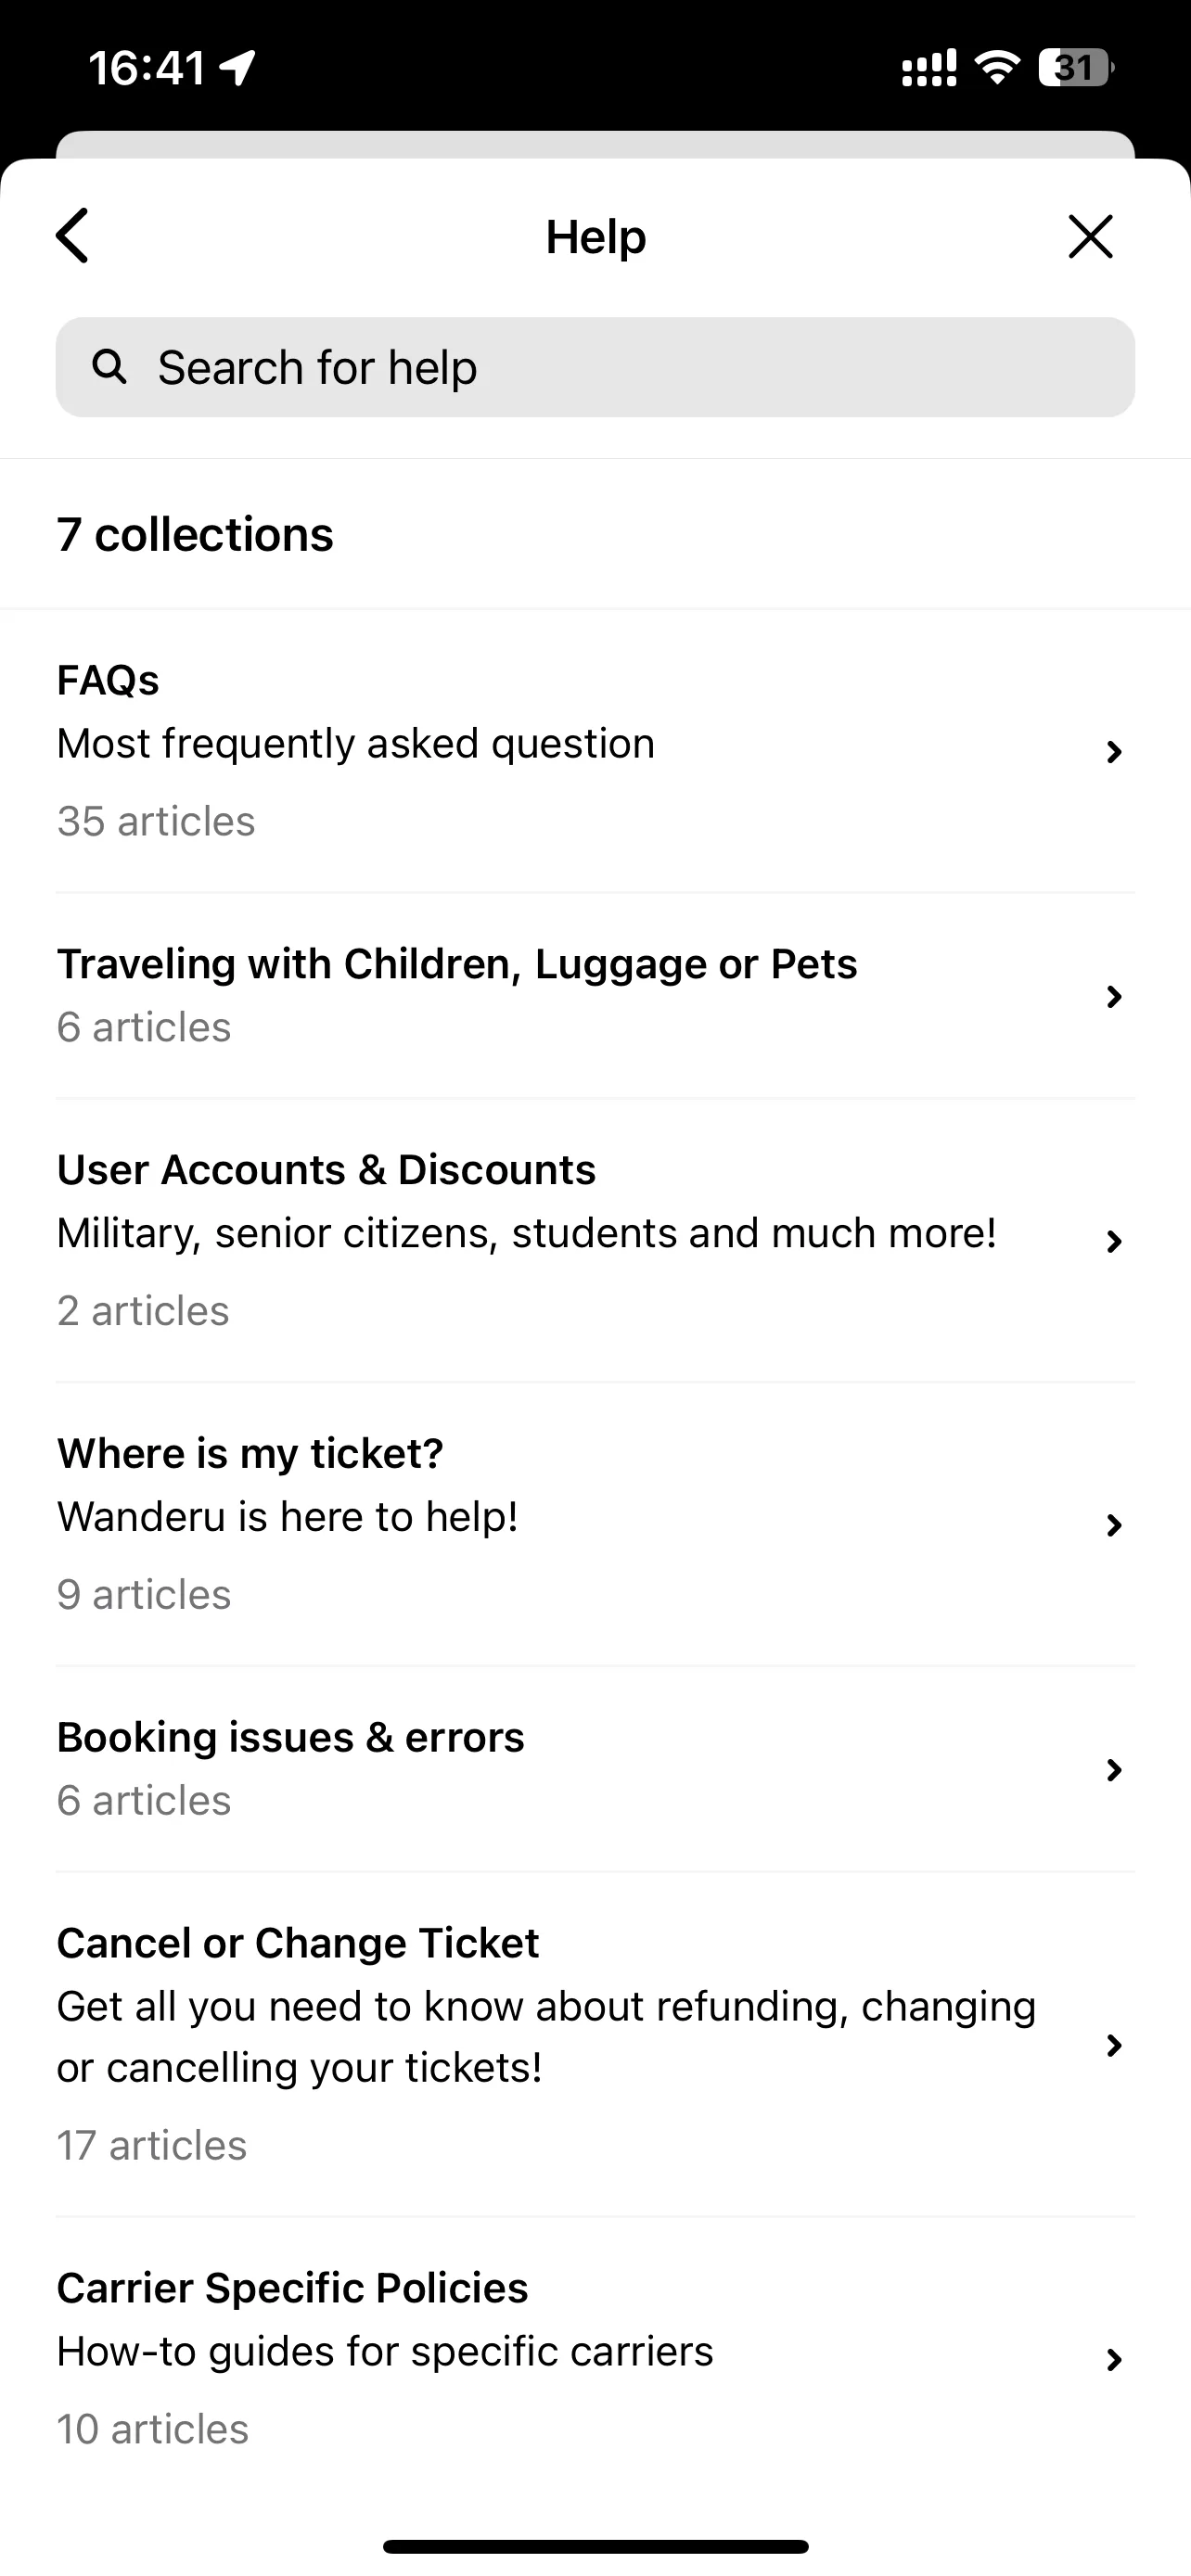Image resolution: width=1191 pixels, height=2576 pixels.
Task: Close the Help sheet with X
Action: pos(1090,236)
